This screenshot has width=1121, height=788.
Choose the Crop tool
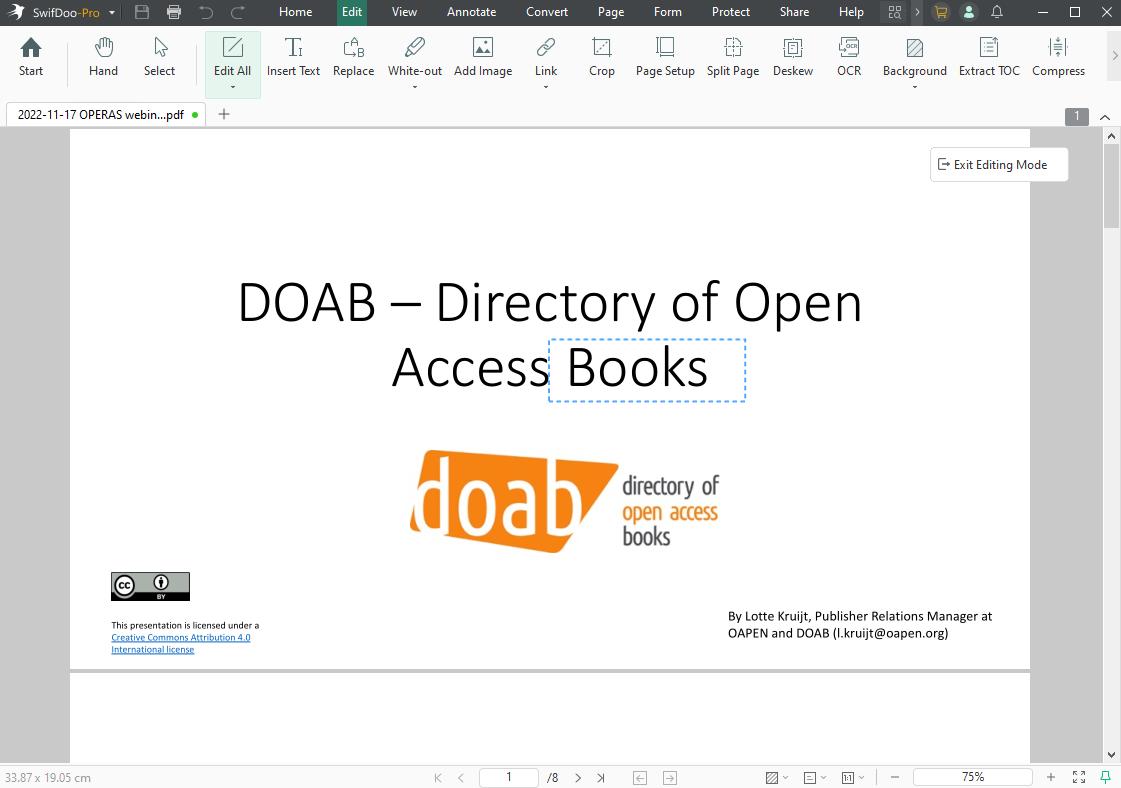[601, 57]
